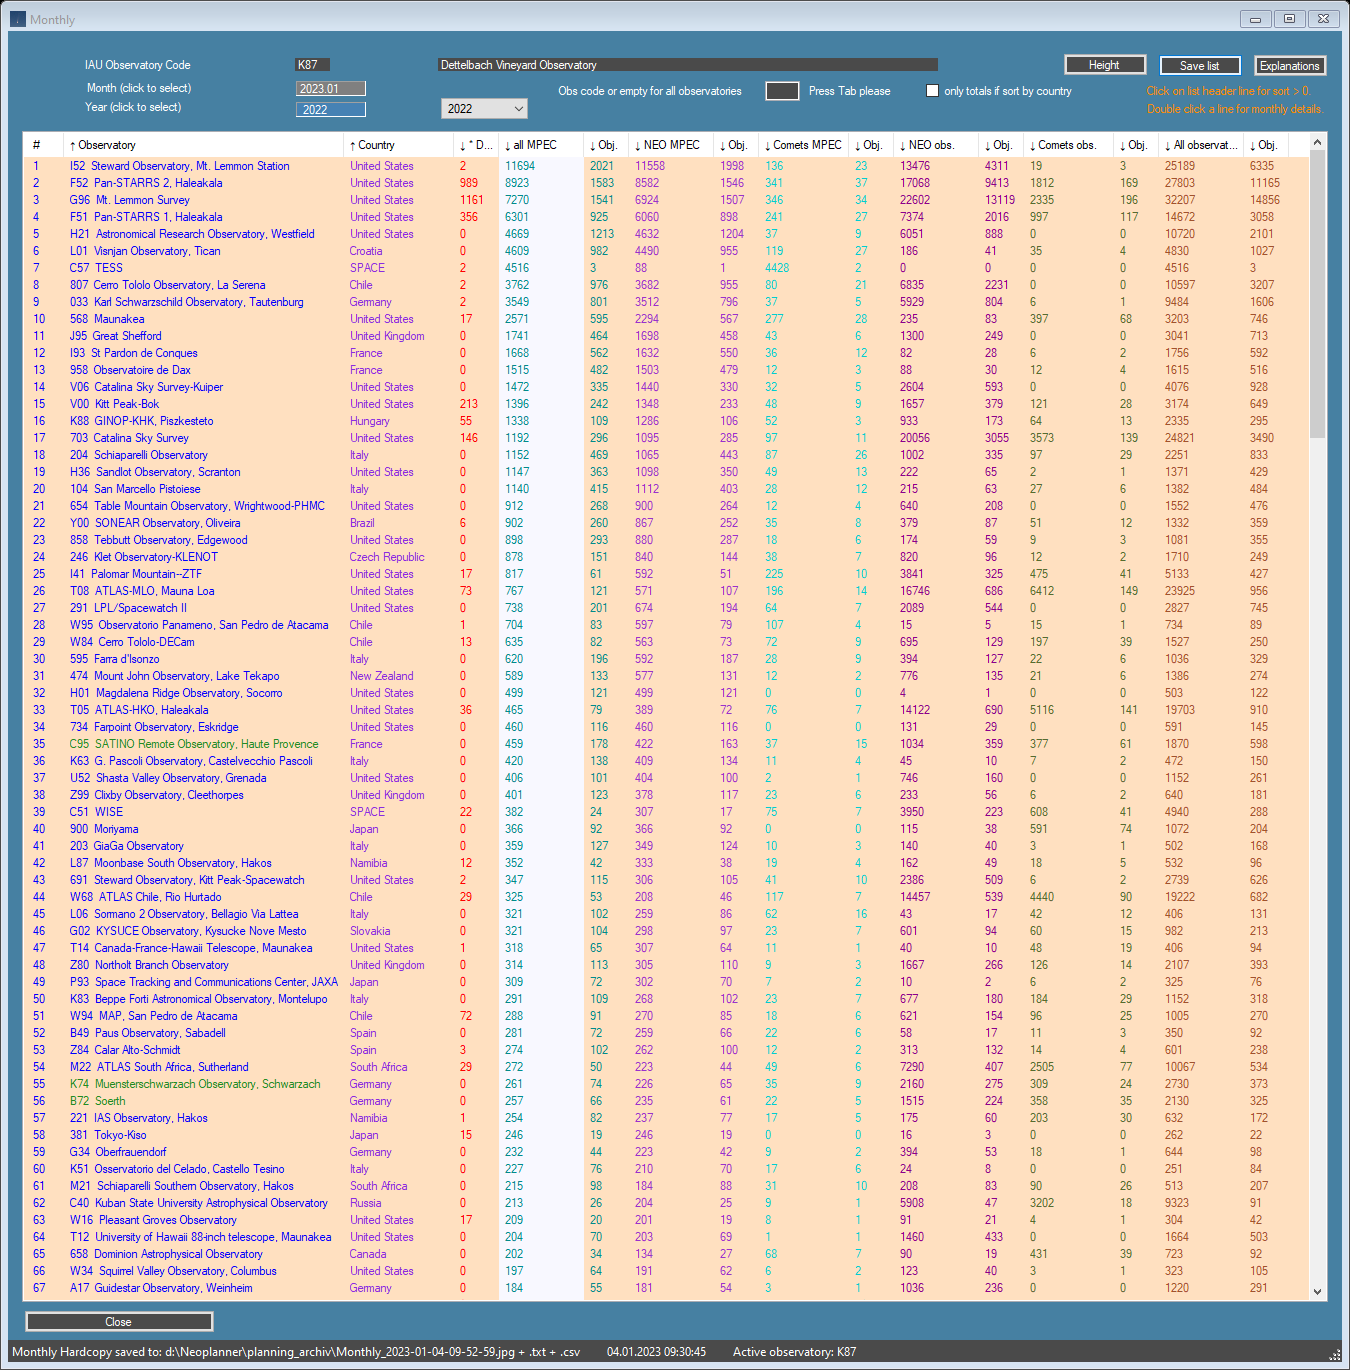This screenshot has height=1370, width=1350.
Task: Open the 2022 year dropdown
Action: (x=484, y=108)
